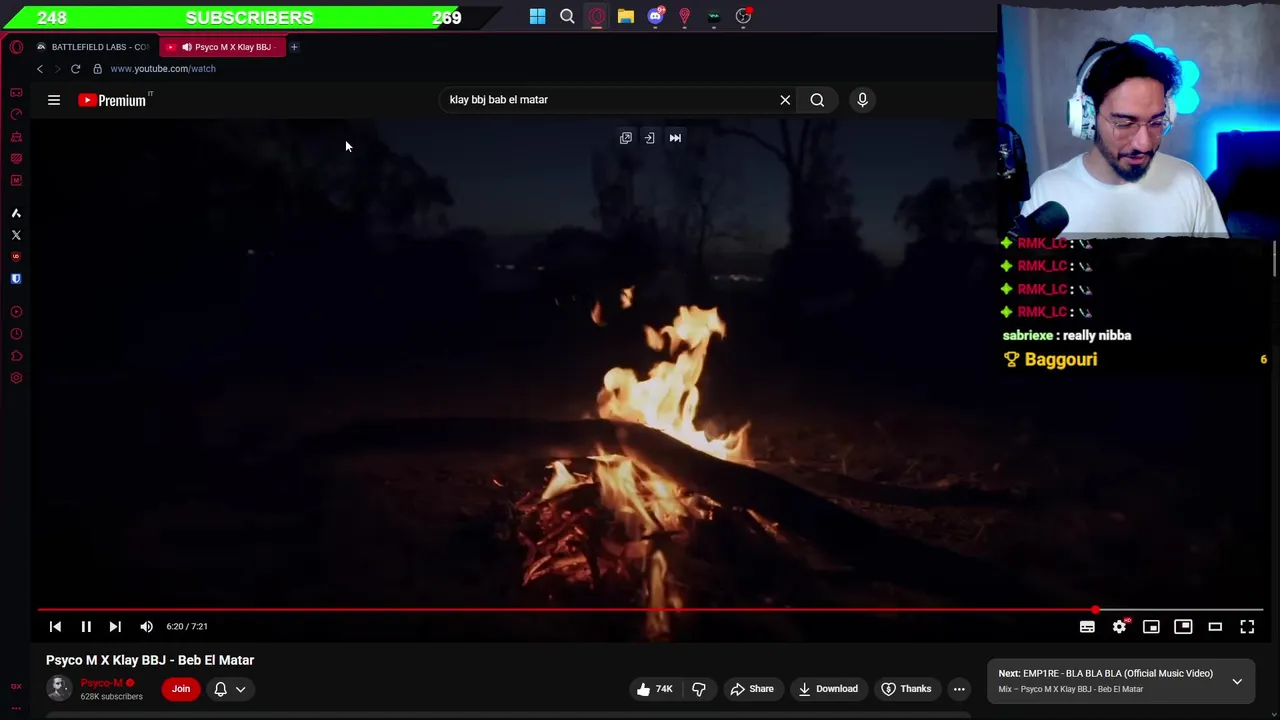Open Psyco-M channel name link
This screenshot has width=1280, height=720.
tap(101, 683)
